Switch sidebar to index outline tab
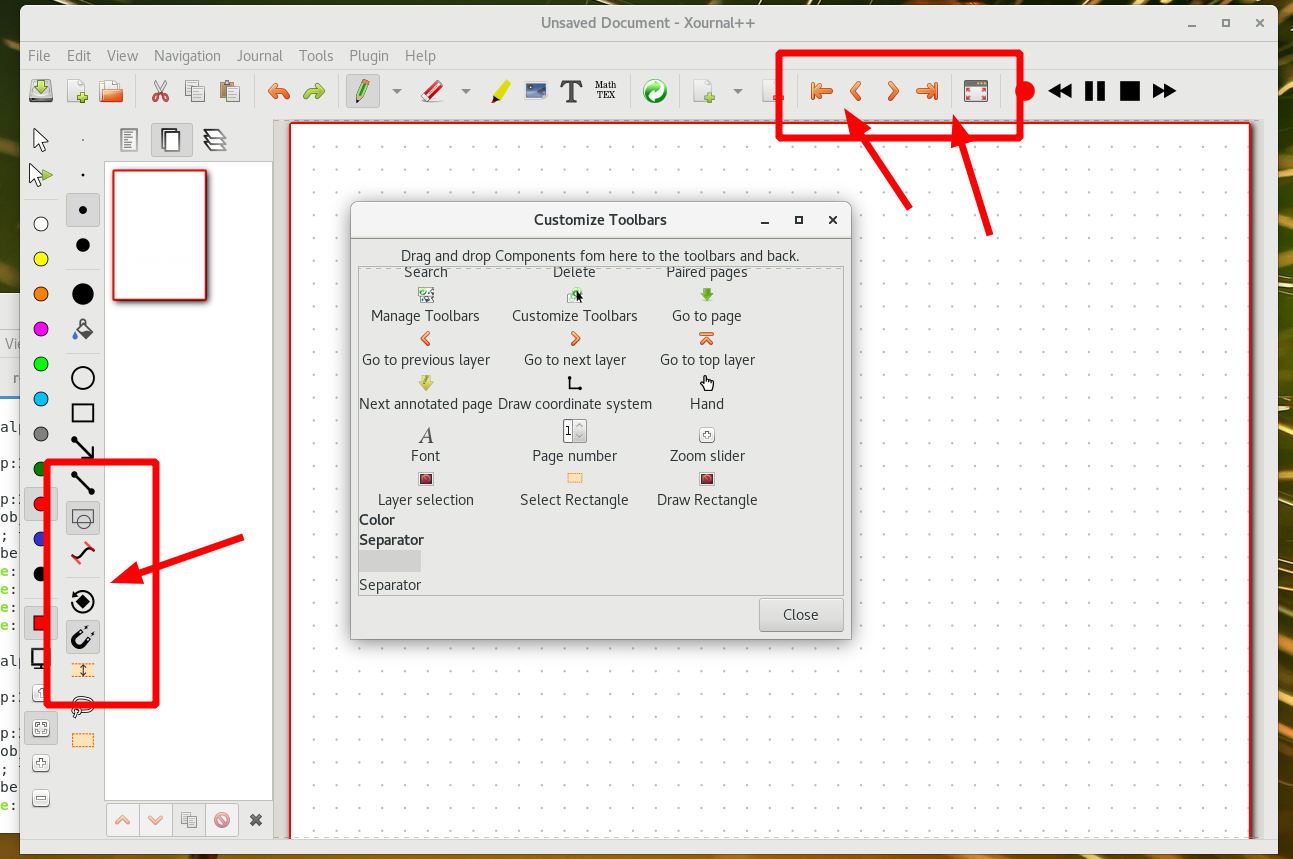Screen dimensions: 1293x859 point(128,139)
